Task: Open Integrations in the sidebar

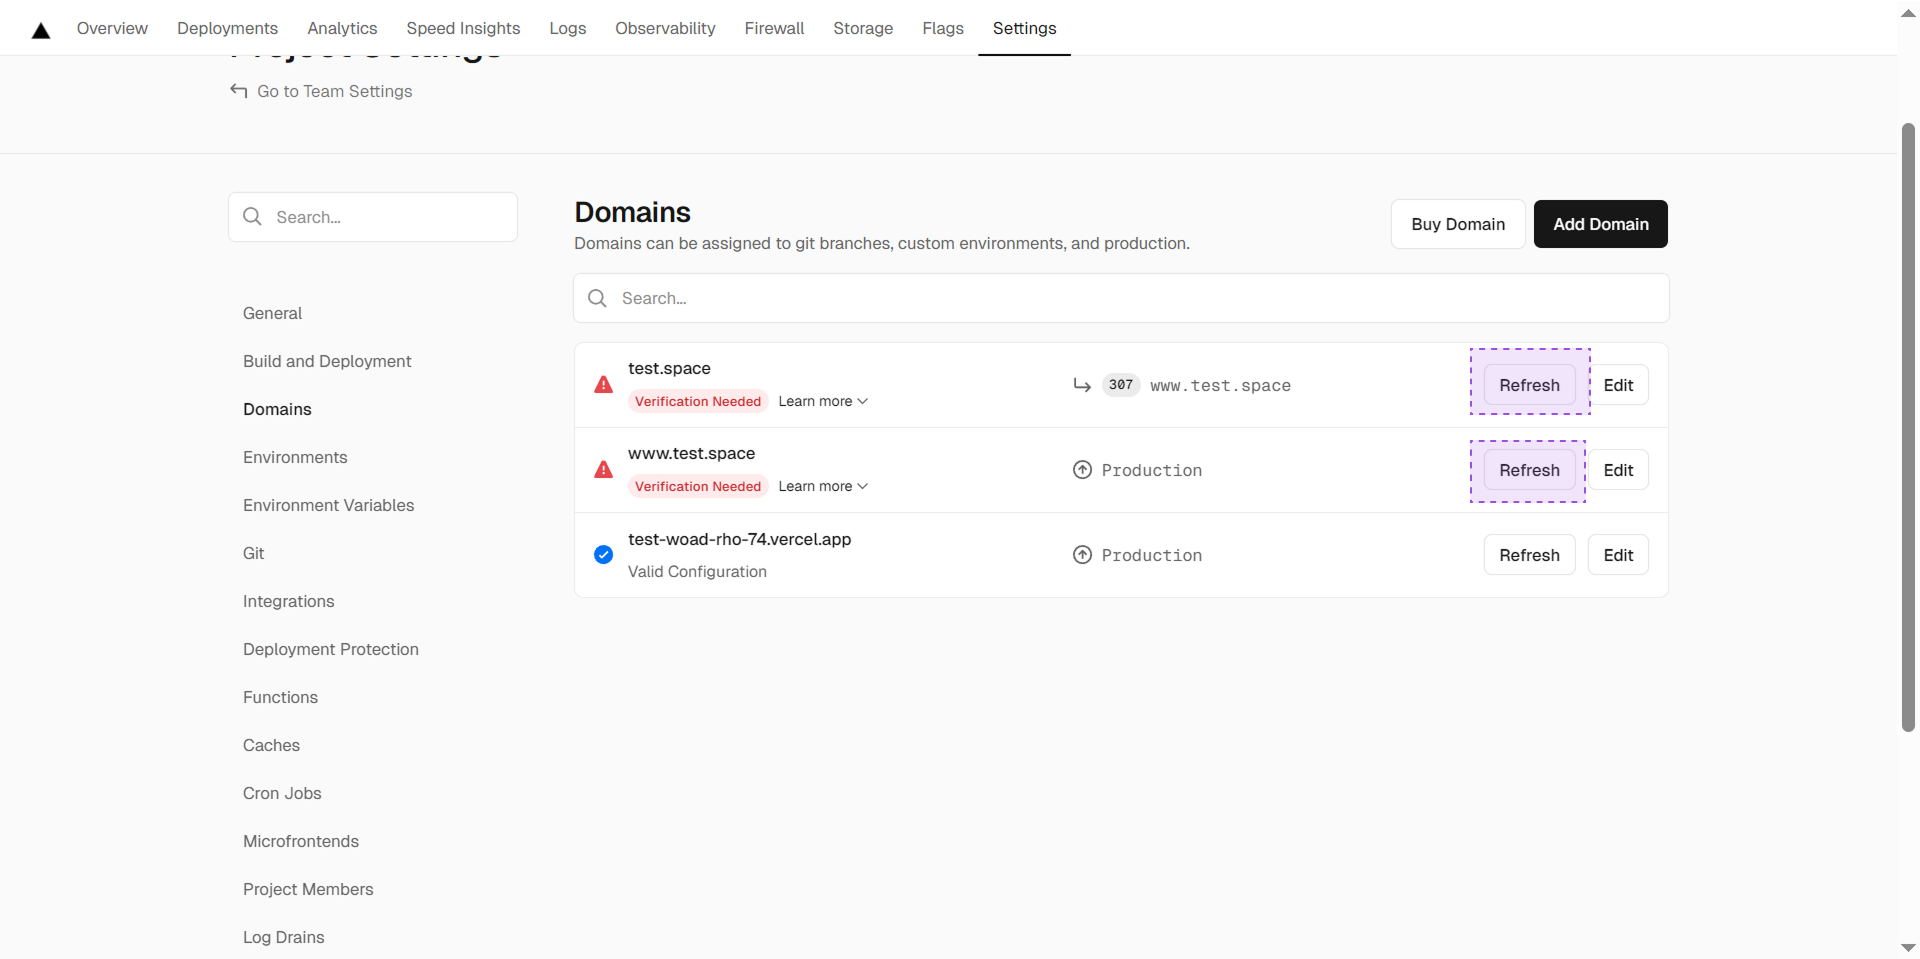Action: click(288, 601)
